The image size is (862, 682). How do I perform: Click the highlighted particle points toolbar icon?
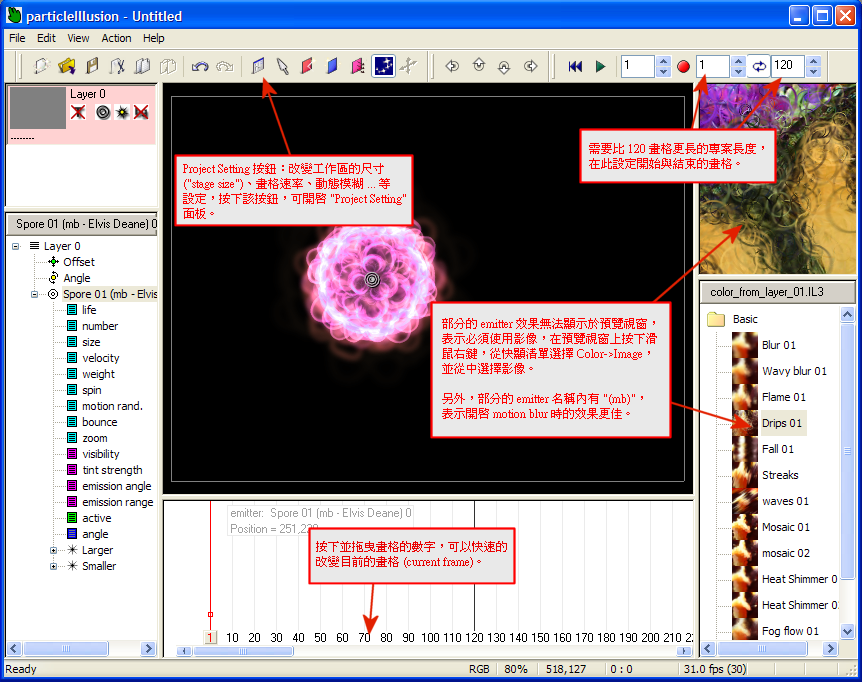(x=384, y=66)
